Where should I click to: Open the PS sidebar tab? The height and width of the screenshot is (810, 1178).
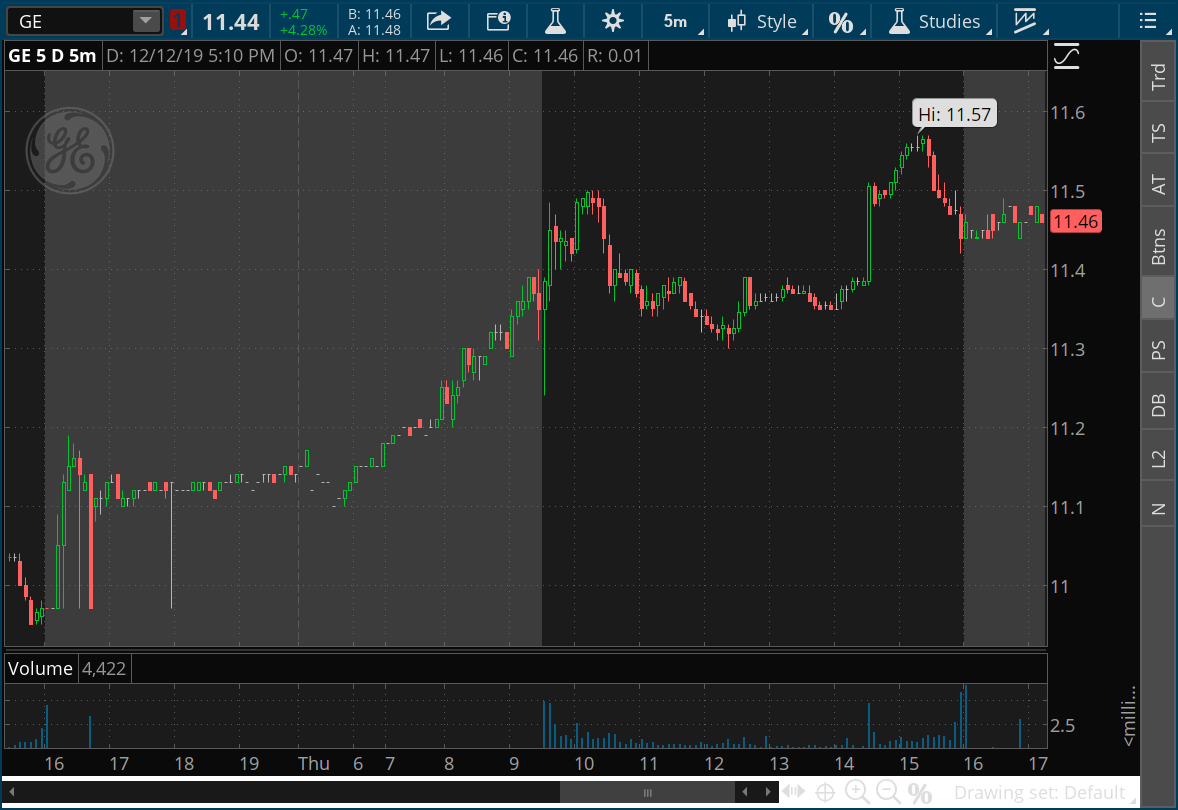click(1158, 349)
